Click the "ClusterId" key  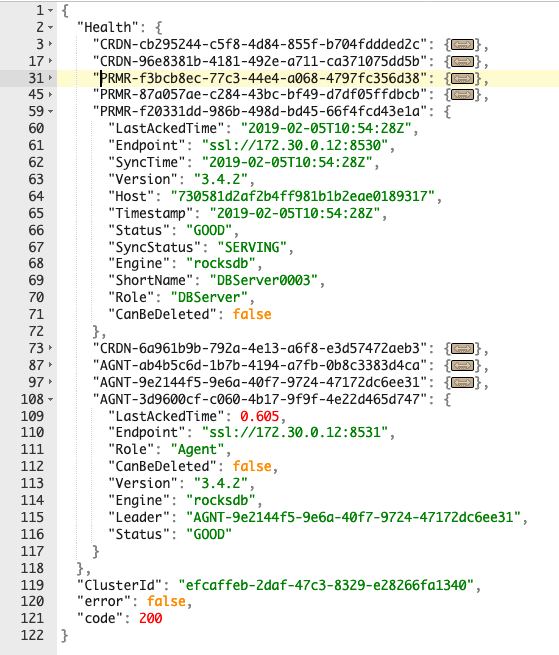pos(119,585)
